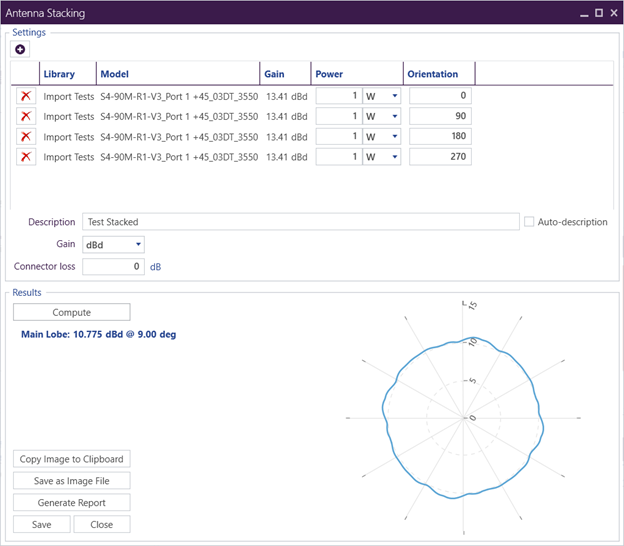Click the orientation field showing 180
This screenshot has width=624, height=546.
[x=440, y=136]
